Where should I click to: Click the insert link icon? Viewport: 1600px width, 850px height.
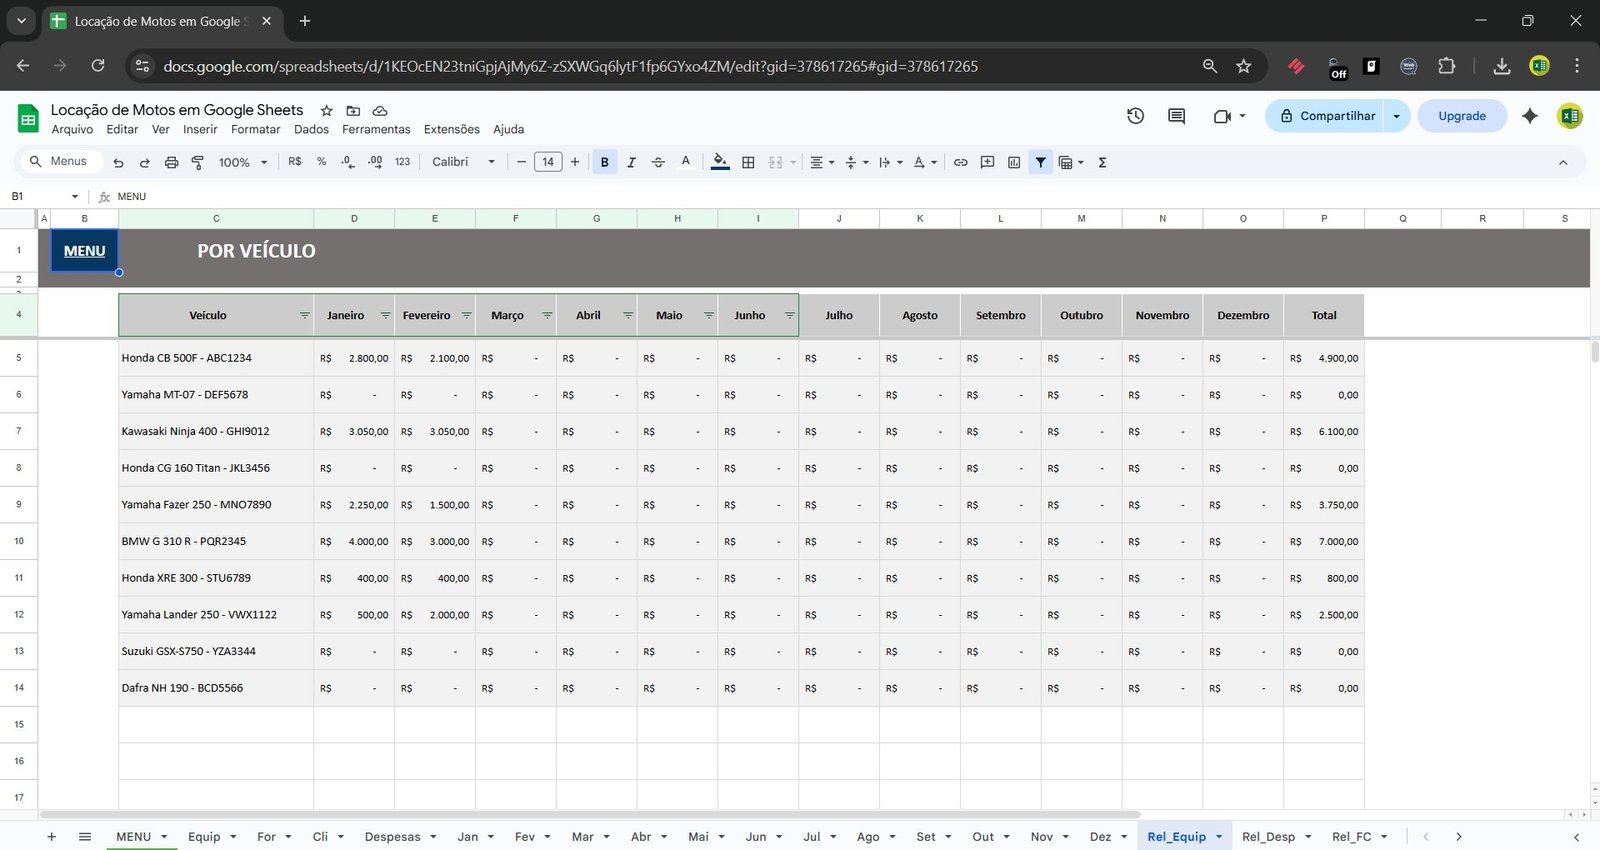(x=960, y=162)
